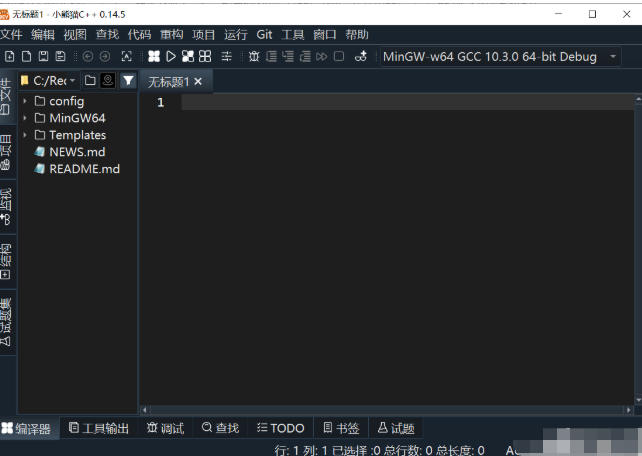
Task: Select README.md in the file tree
Action: [84, 169]
